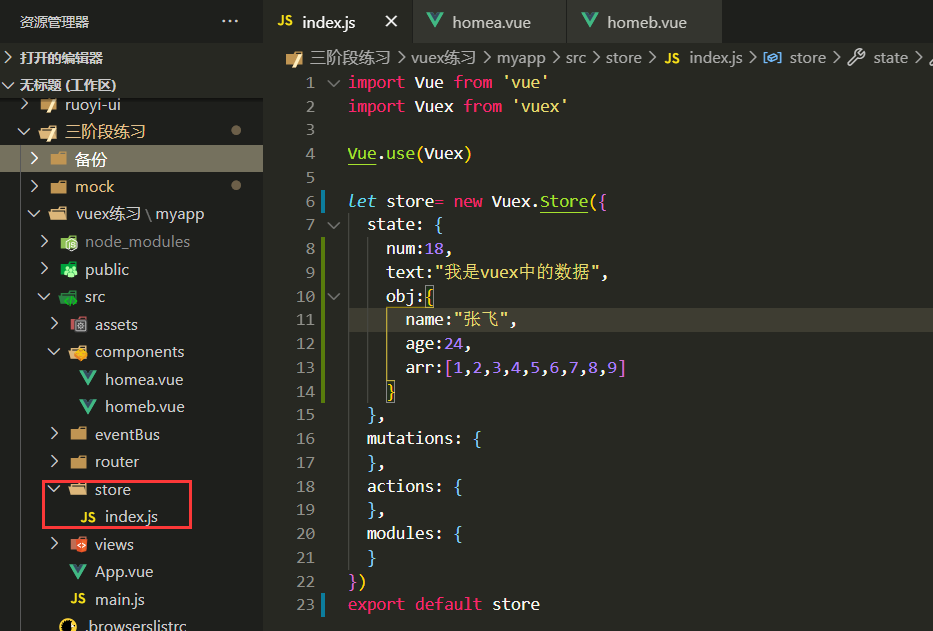Select the index.js editor tab
The height and width of the screenshot is (631, 933).
[337, 21]
